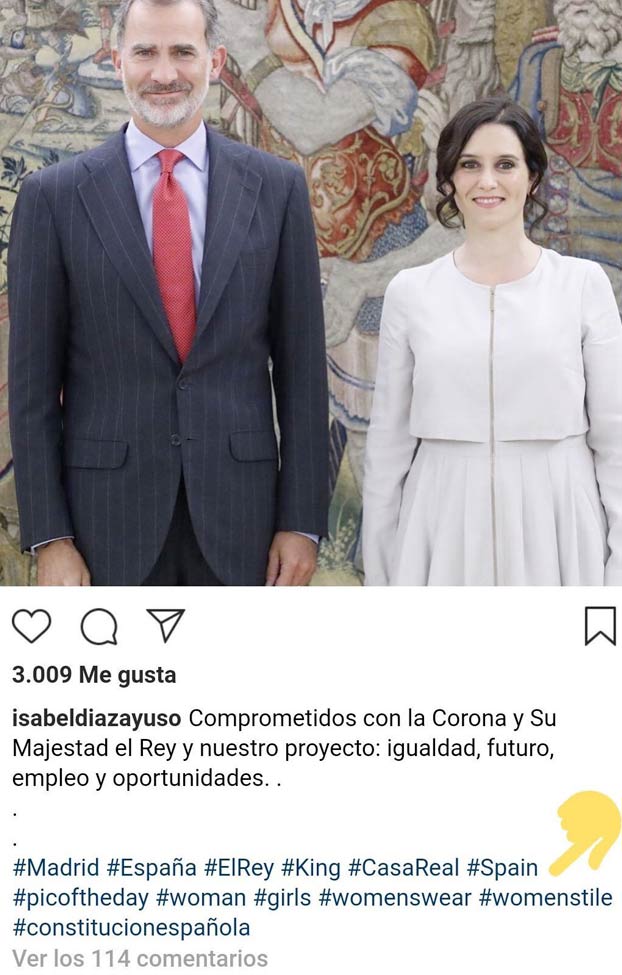The image size is (622, 975).
Task: Open the #picoftheday hashtag
Action: coord(81,898)
